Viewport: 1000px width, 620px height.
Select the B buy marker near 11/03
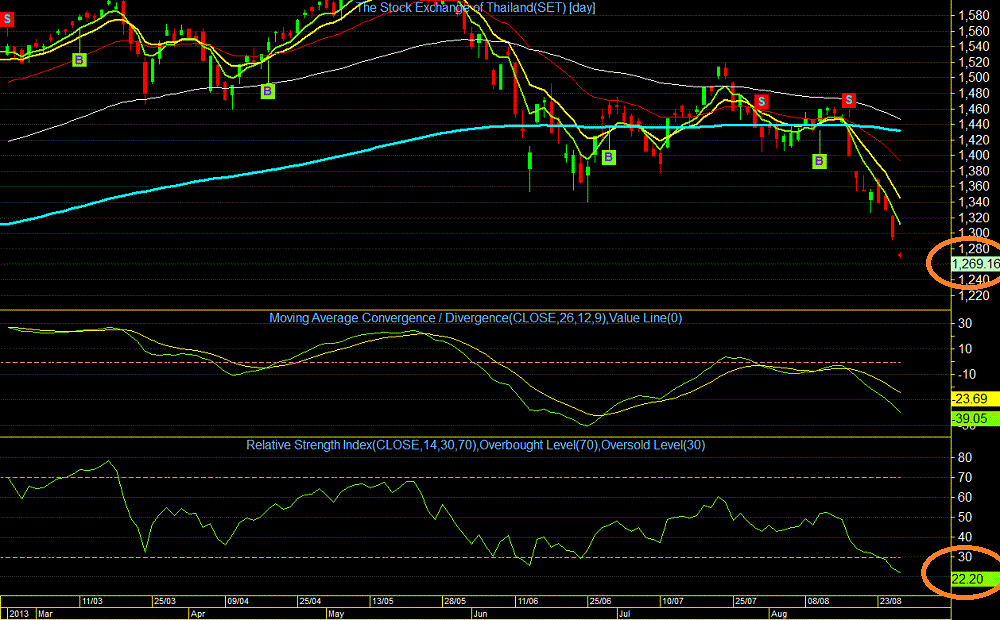point(79,60)
